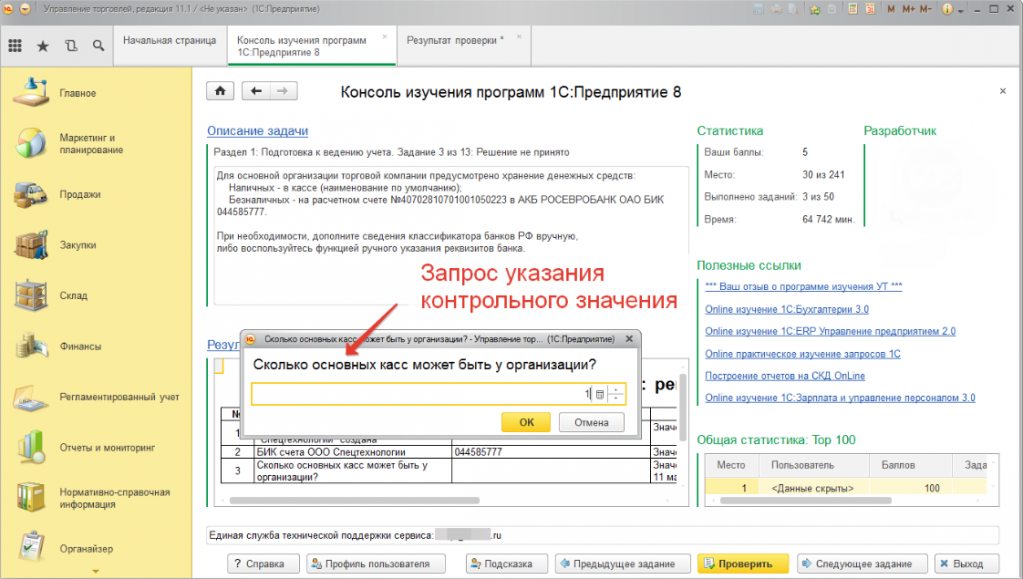Select the <Данные скрыты> row
The image size is (1023, 579).
846,488
